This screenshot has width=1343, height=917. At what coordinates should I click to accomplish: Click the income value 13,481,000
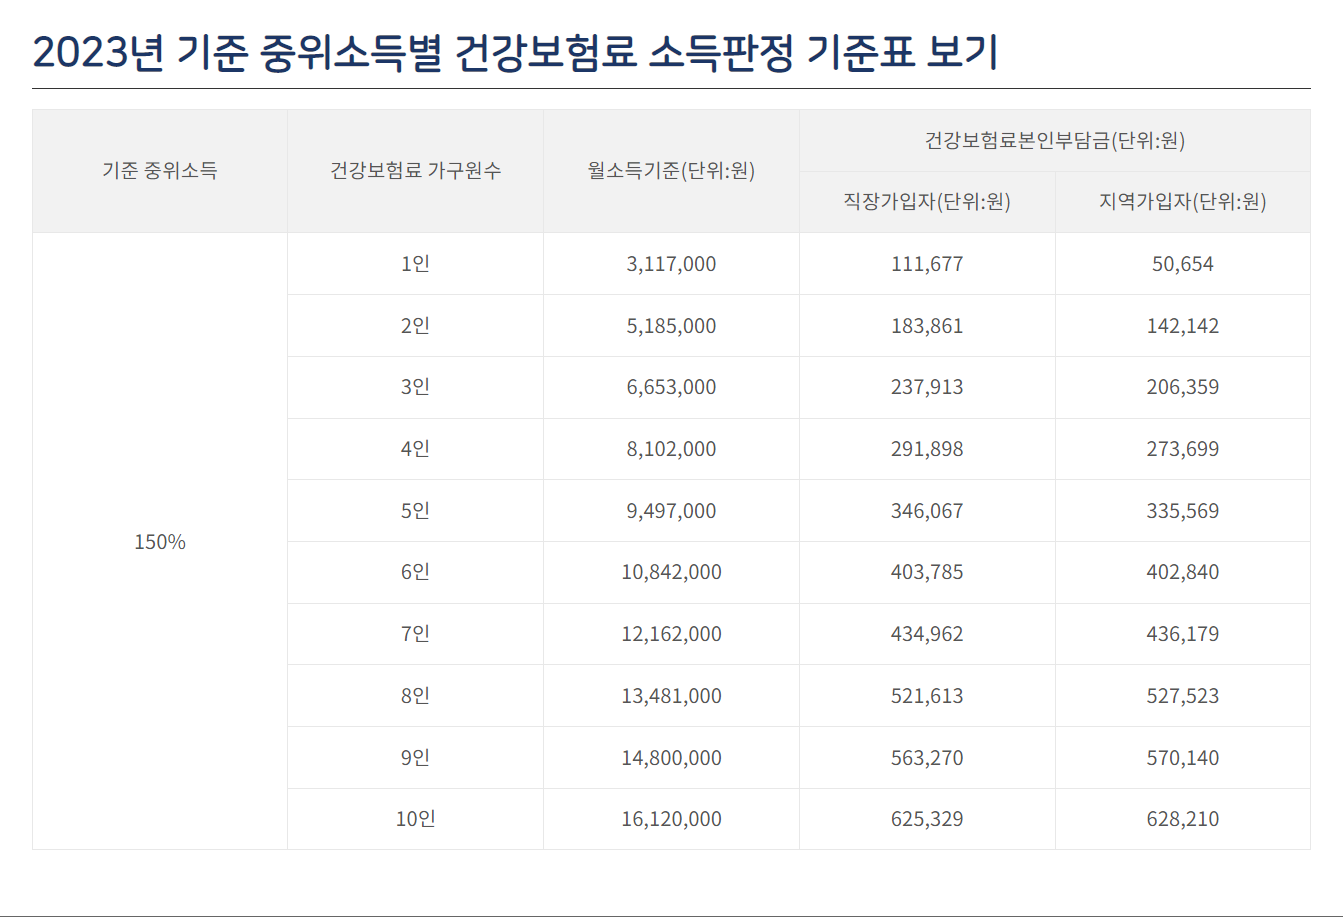[671, 696]
